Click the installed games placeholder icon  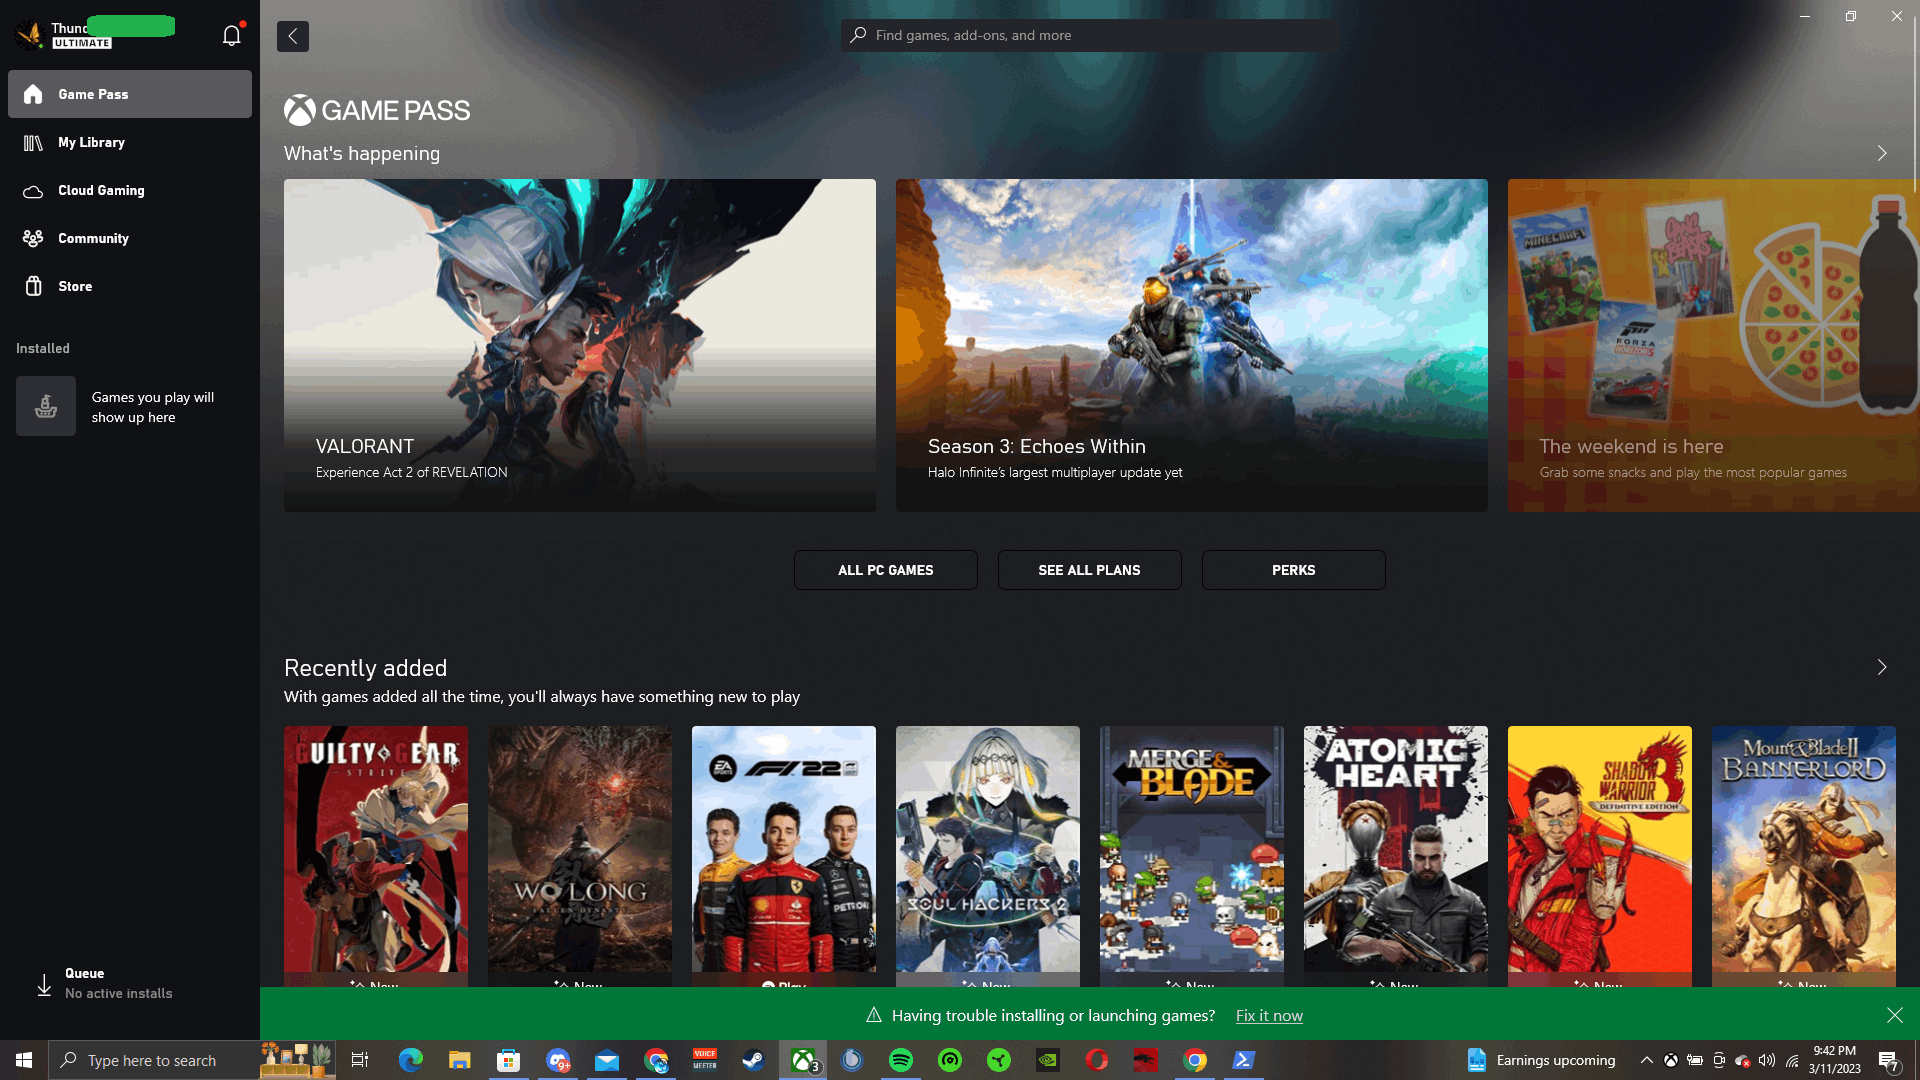point(46,406)
